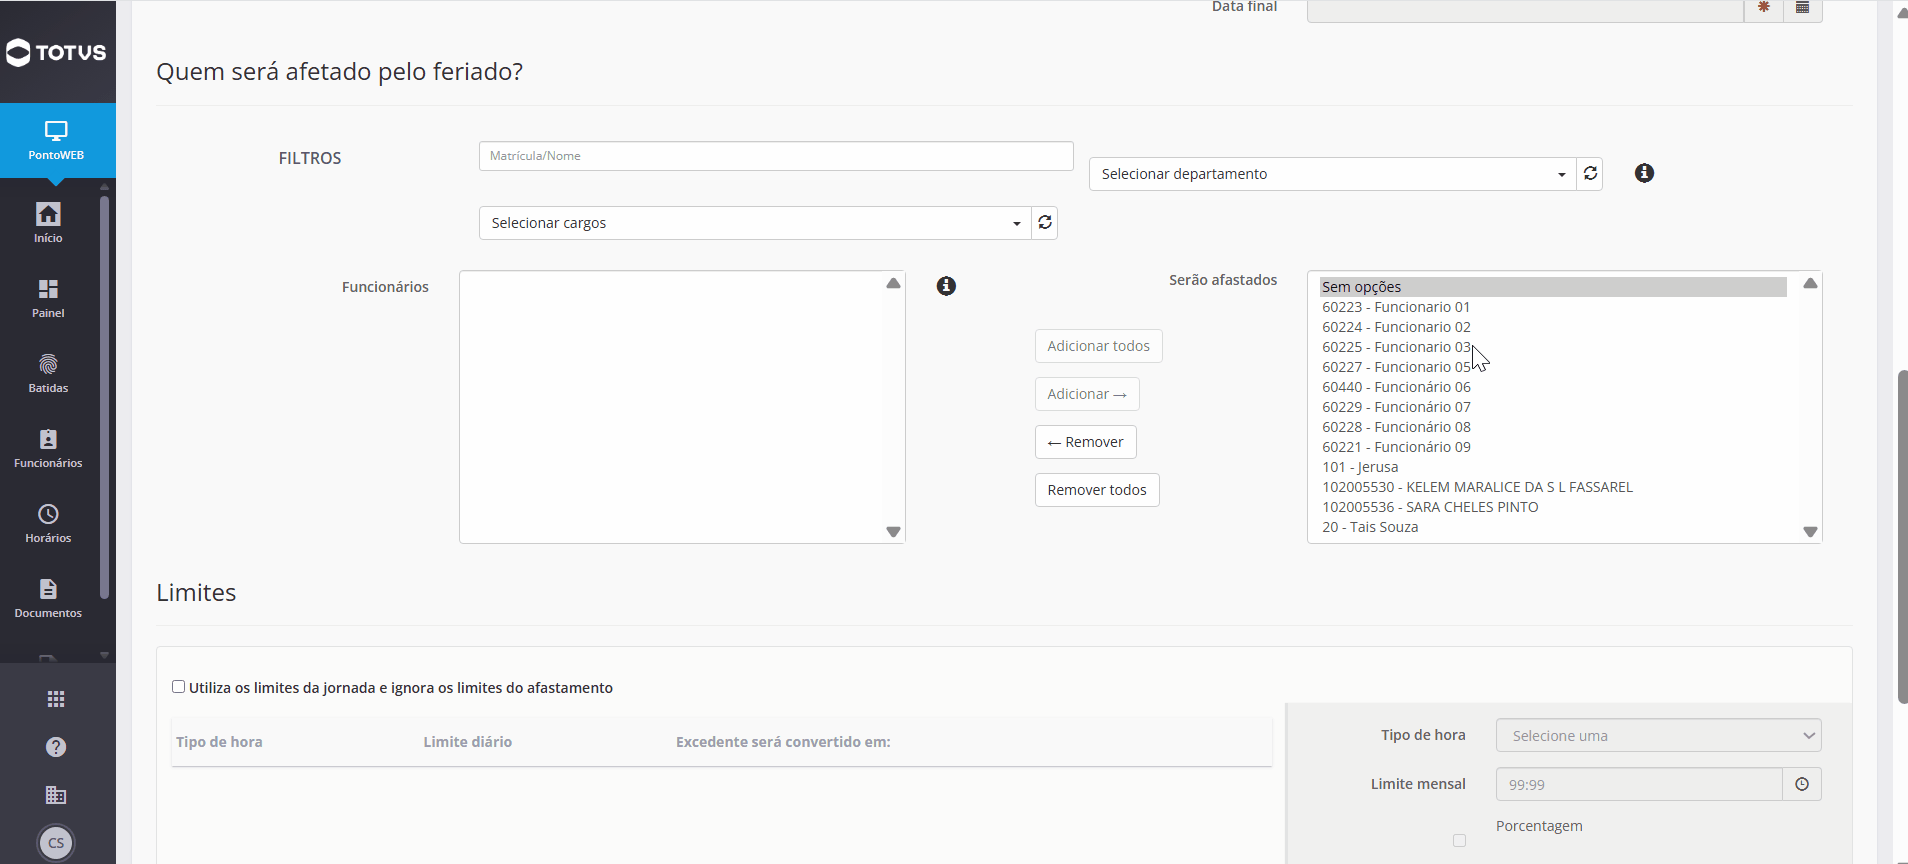Open the help question mark icon

[56, 747]
